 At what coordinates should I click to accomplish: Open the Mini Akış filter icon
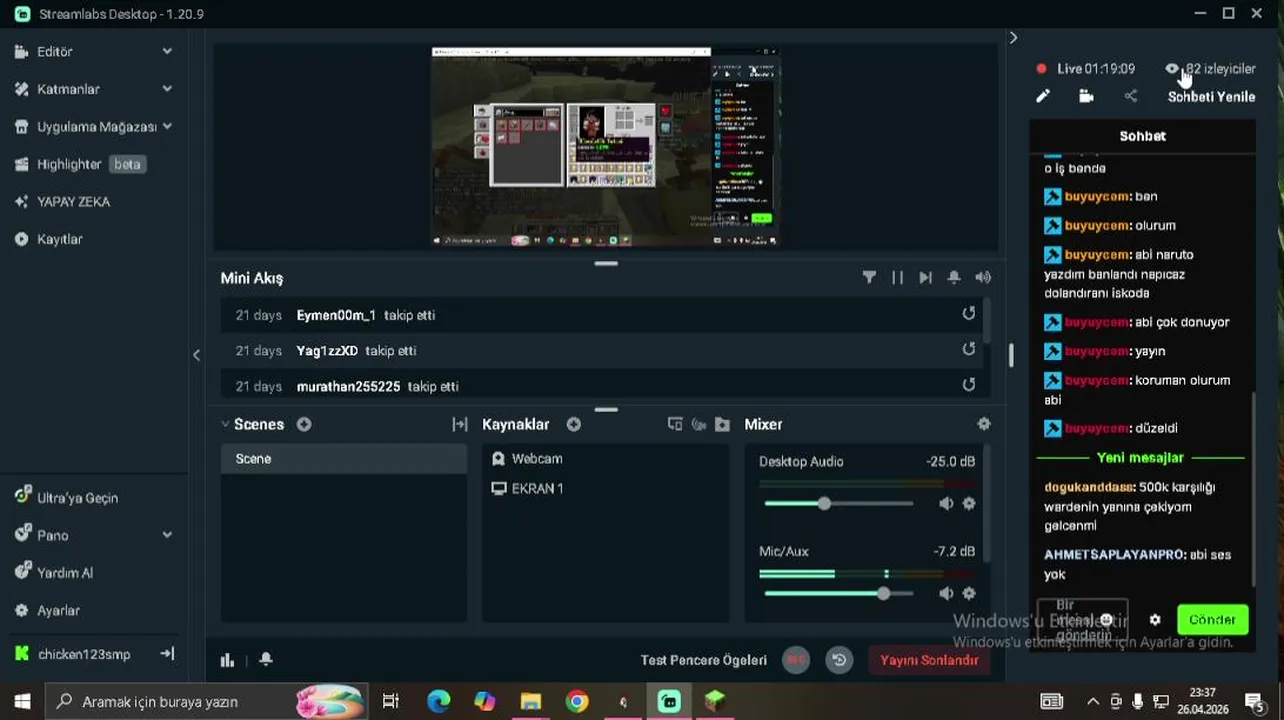[869, 278]
